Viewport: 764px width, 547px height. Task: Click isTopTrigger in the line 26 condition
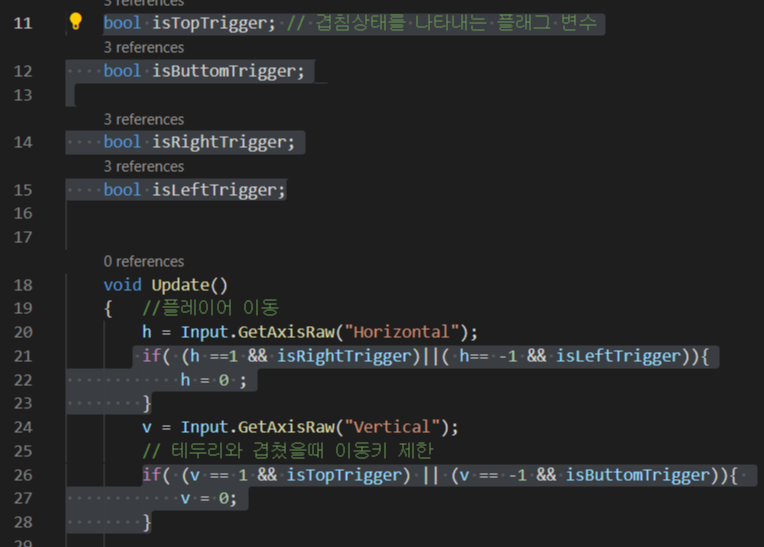pyautogui.click(x=344, y=475)
